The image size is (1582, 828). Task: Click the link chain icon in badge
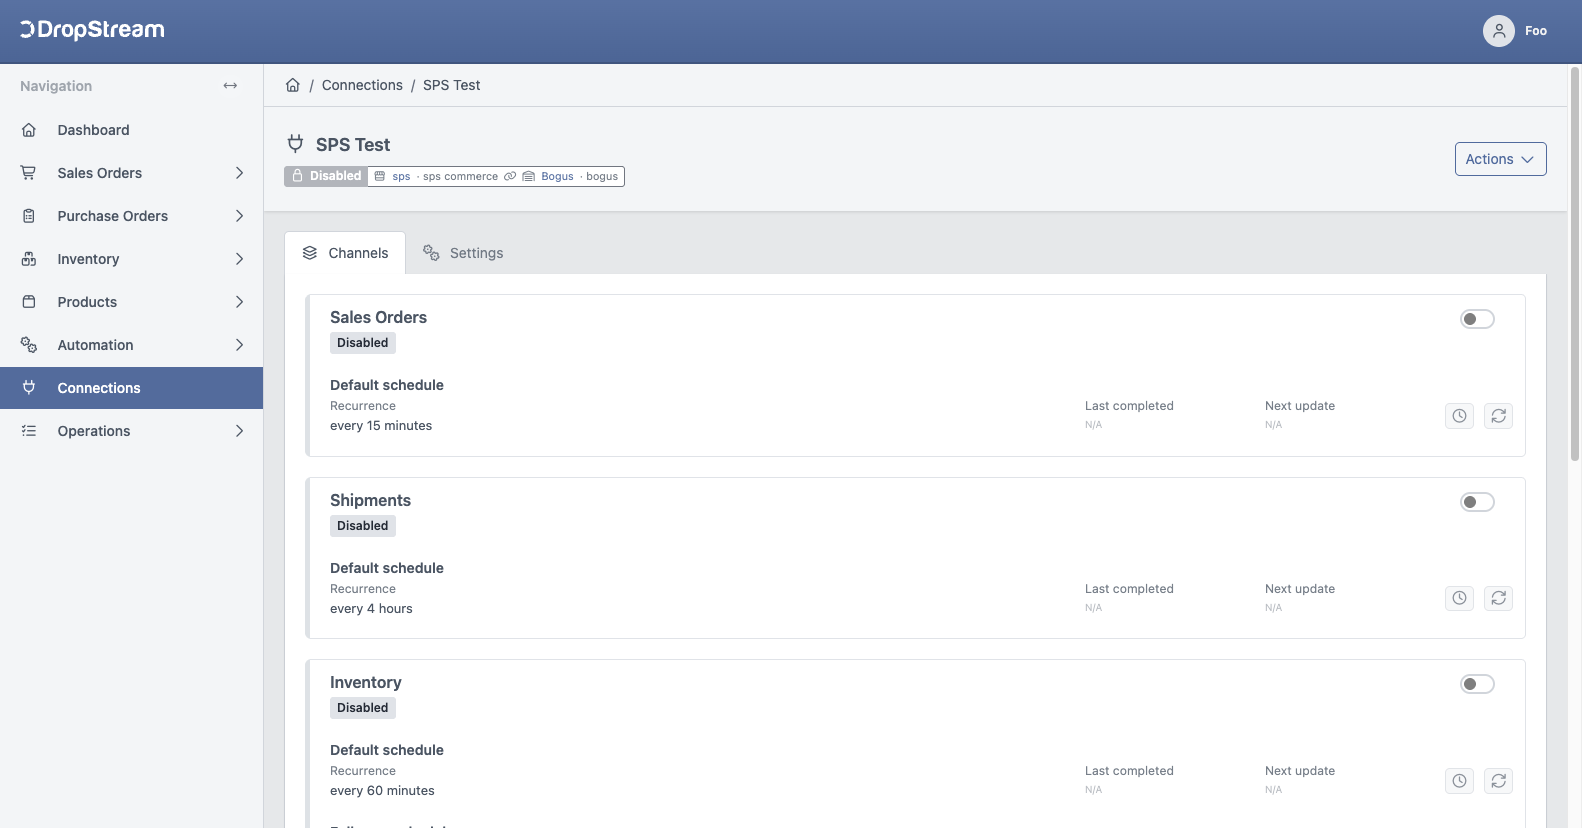point(510,176)
